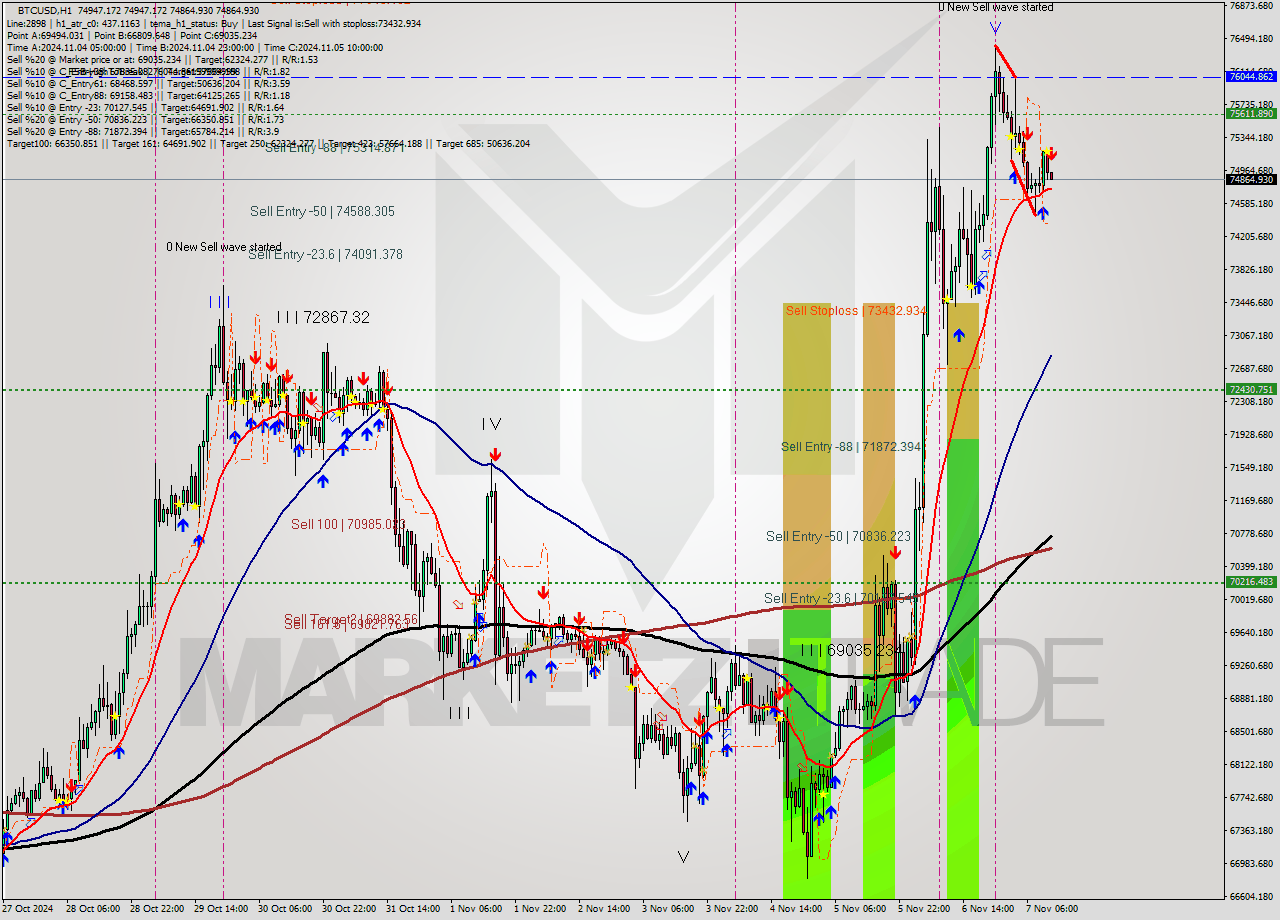Click the current price tag 74864.930
Screen dimensions: 1280x920
(x=1251, y=179)
